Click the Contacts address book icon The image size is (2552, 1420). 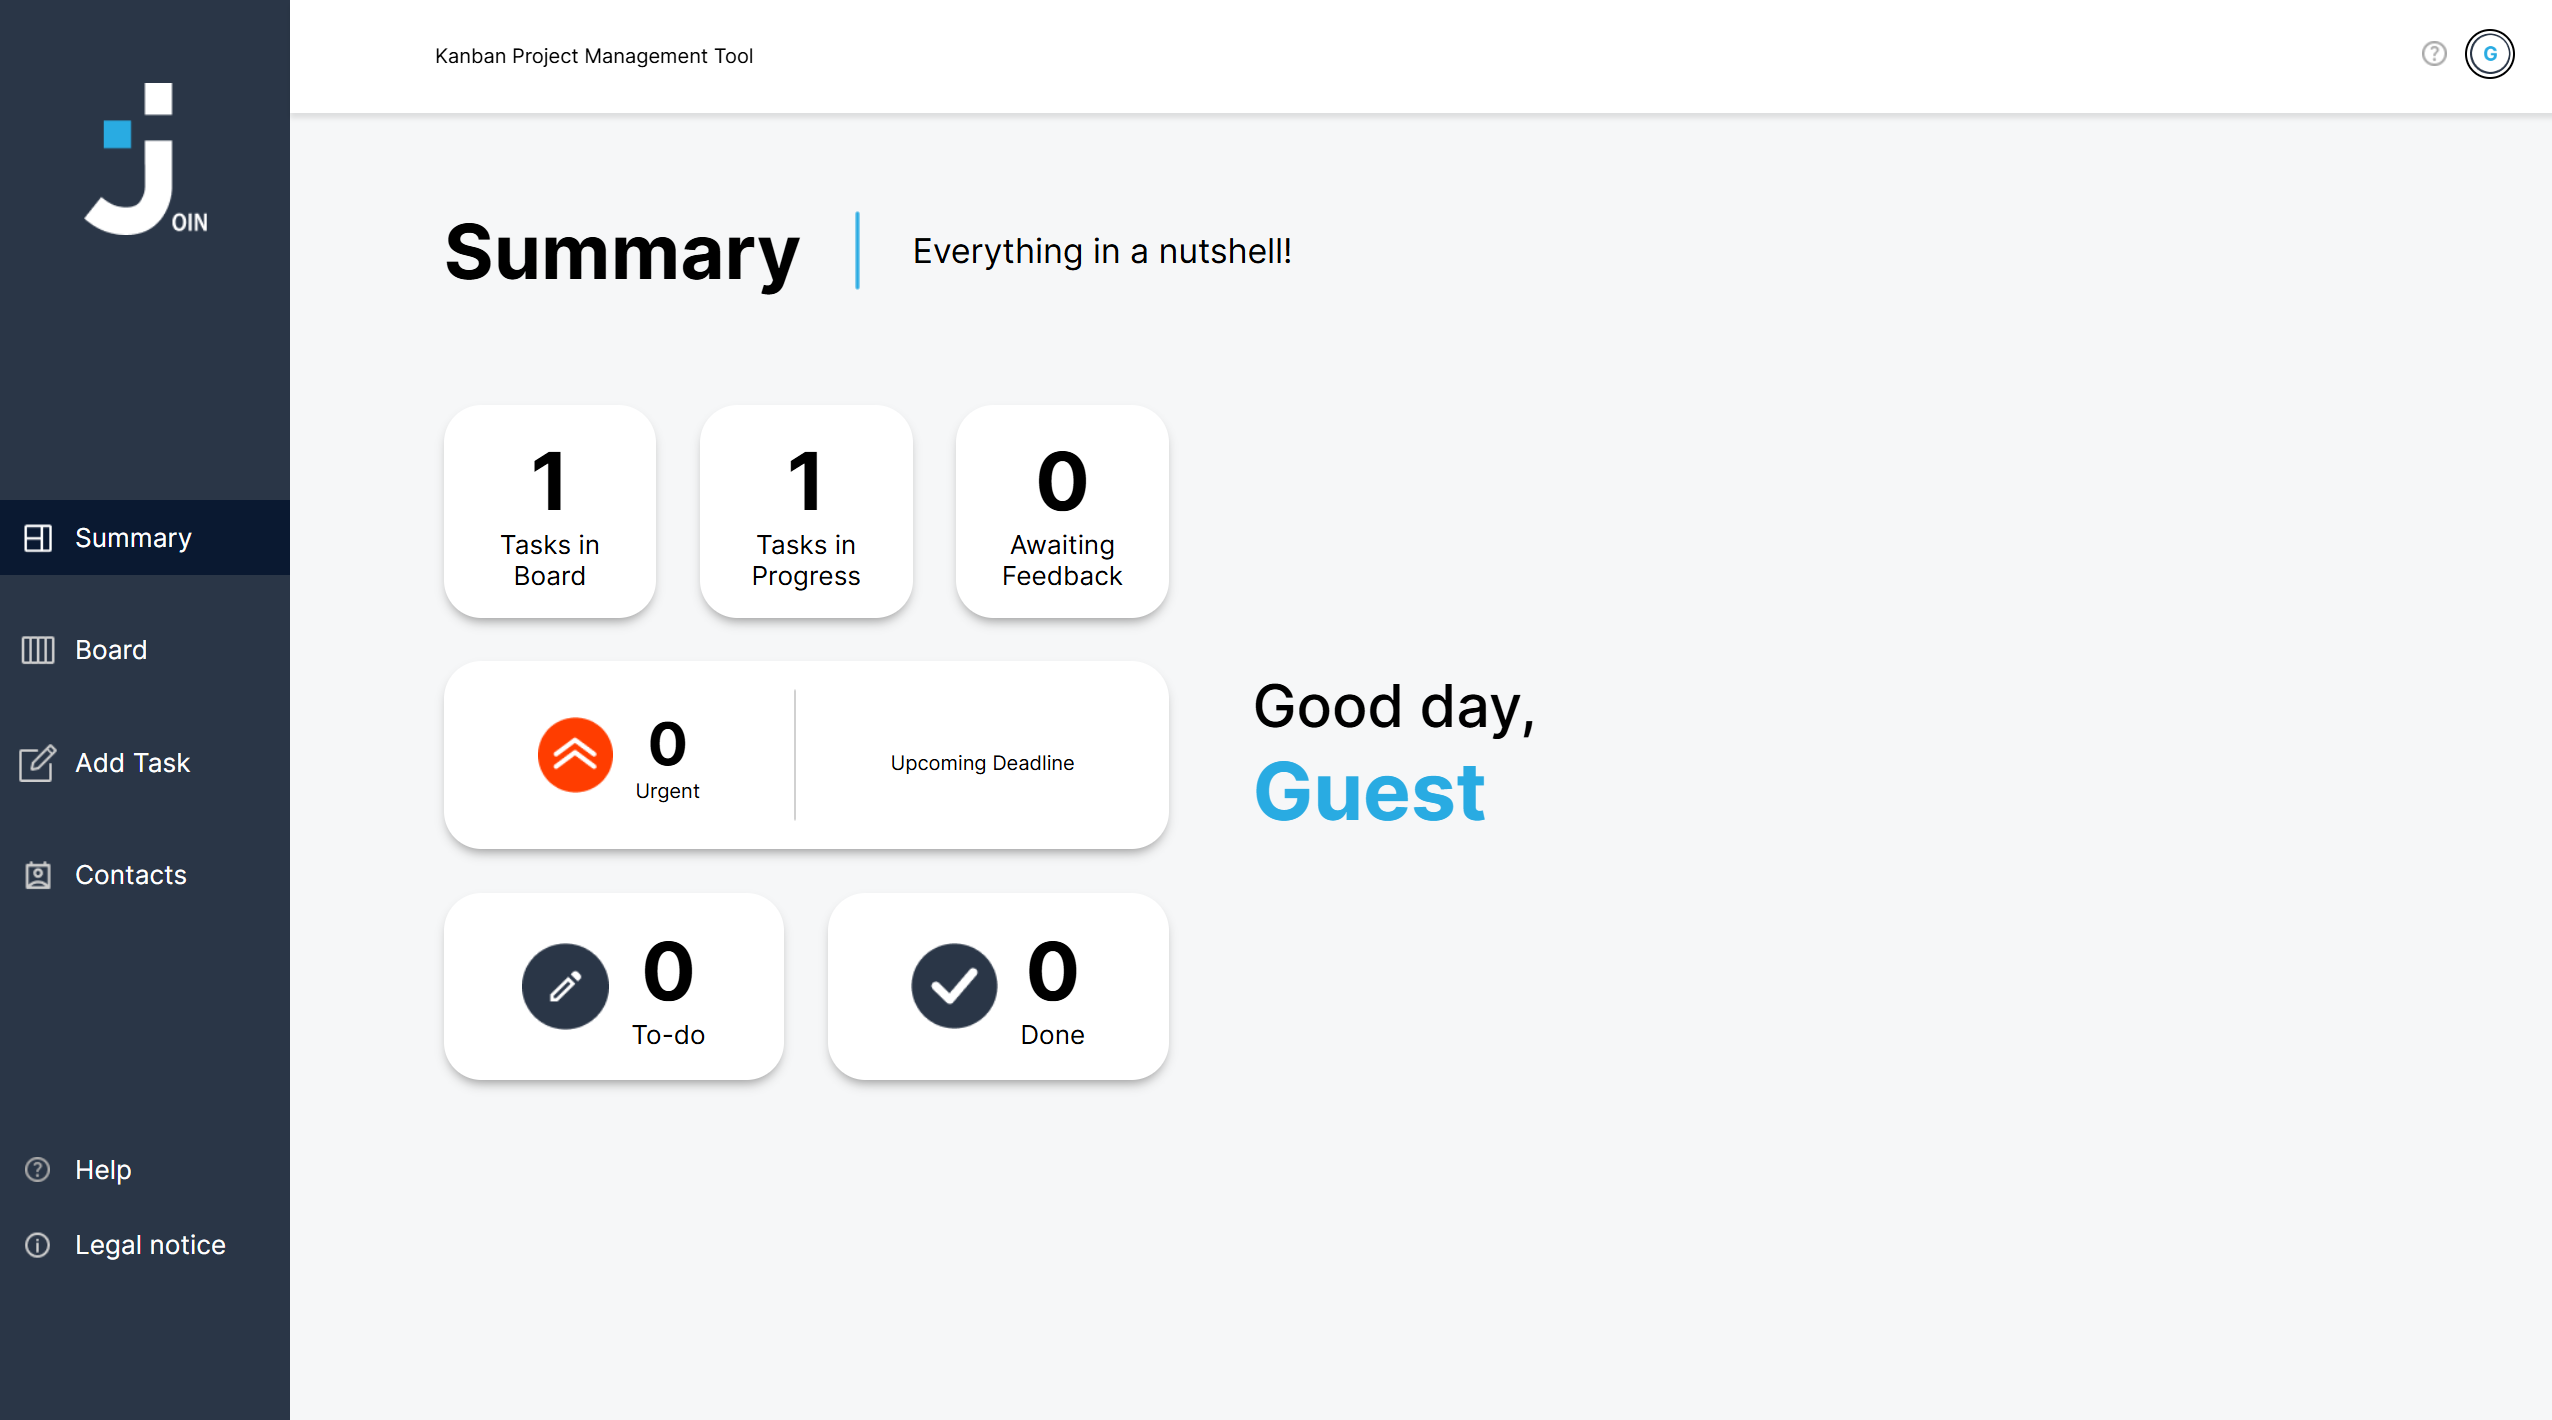(38, 875)
